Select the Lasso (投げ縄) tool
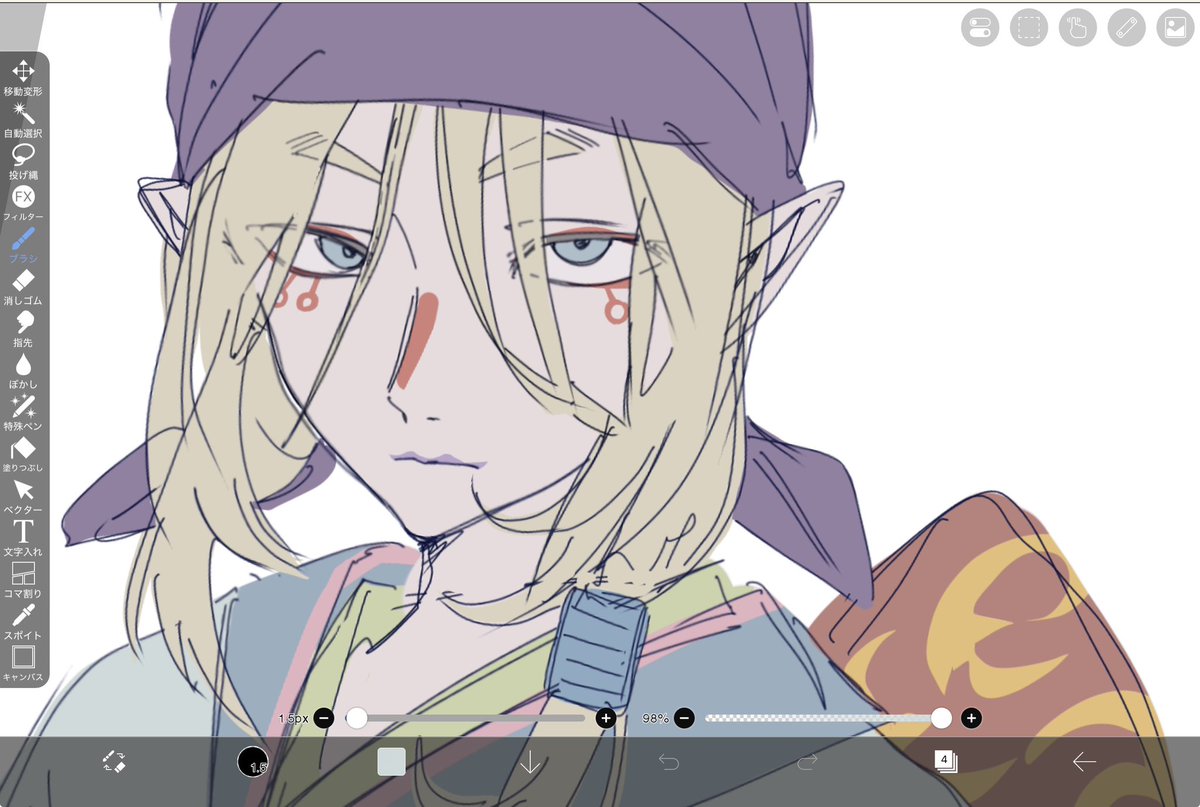This screenshot has height=807, width=1200. coord(24,161)
